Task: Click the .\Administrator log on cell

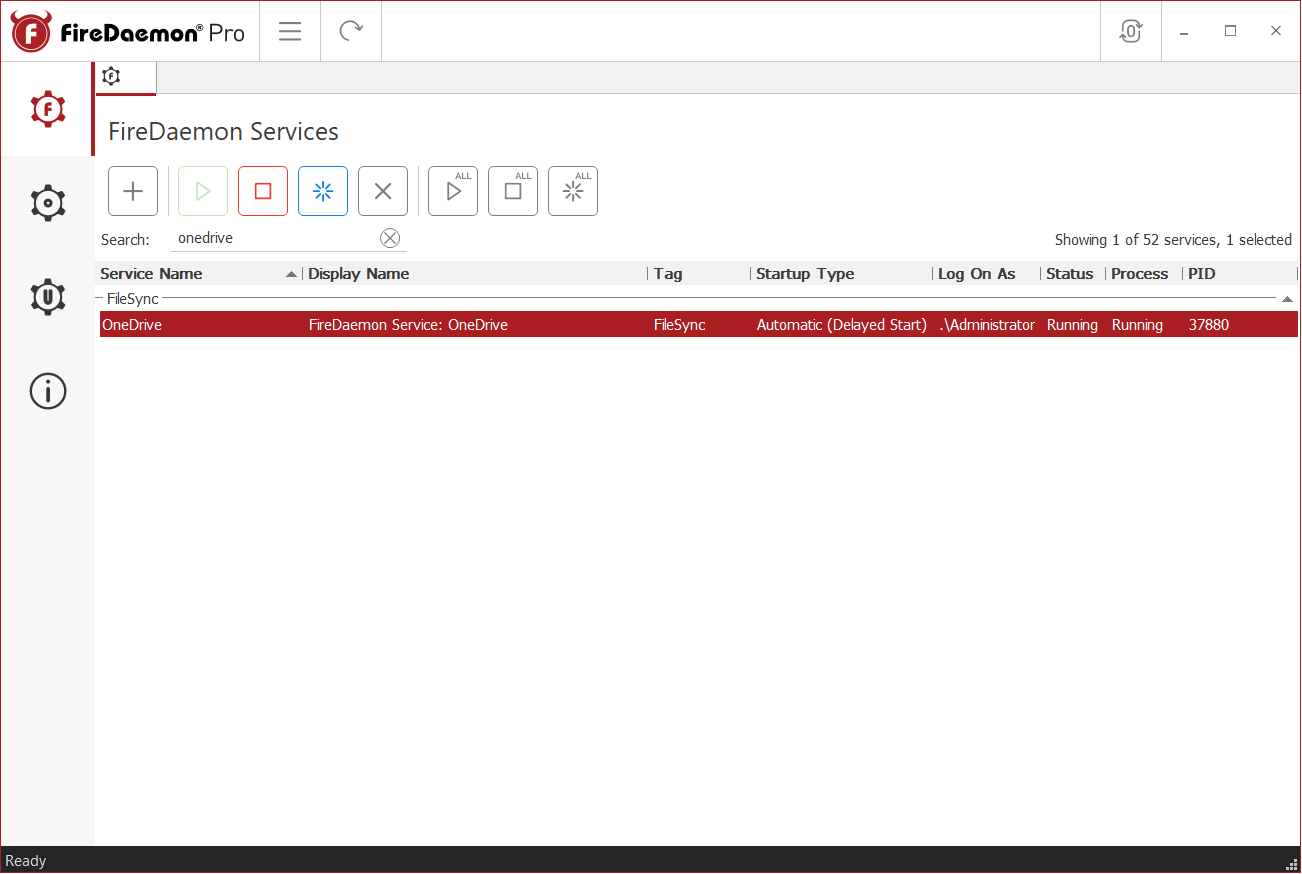Action: [x=987, y=325]
